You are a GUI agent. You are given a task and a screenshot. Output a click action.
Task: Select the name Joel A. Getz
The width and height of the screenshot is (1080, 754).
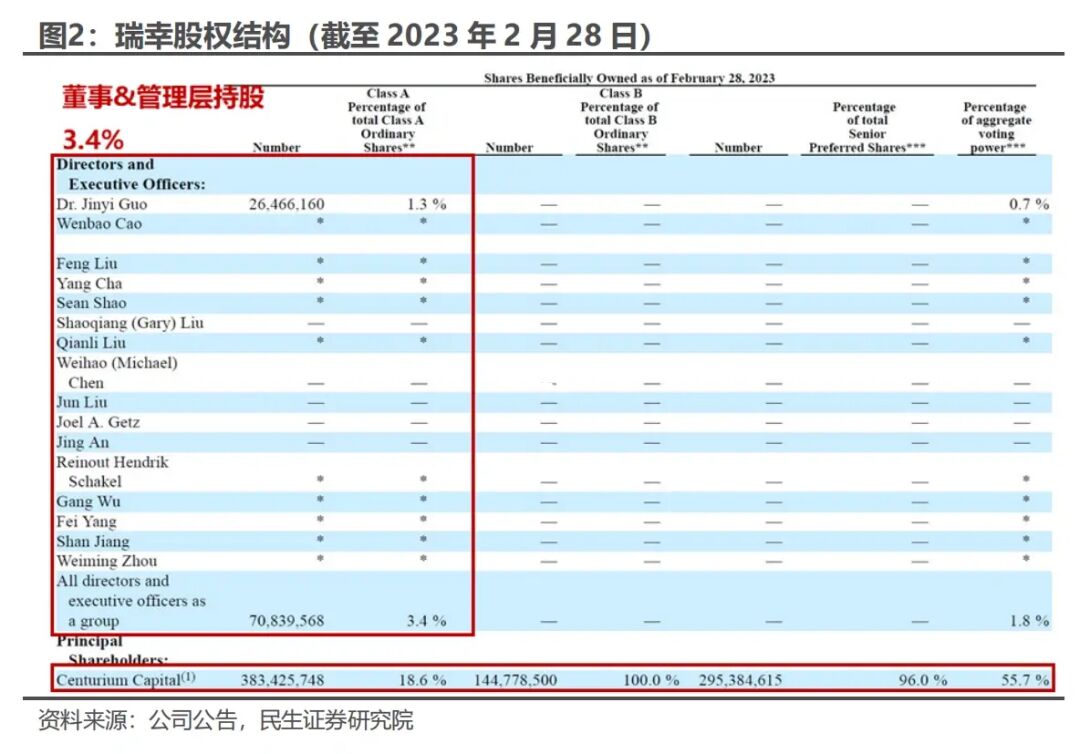click(x=98, y=422)
